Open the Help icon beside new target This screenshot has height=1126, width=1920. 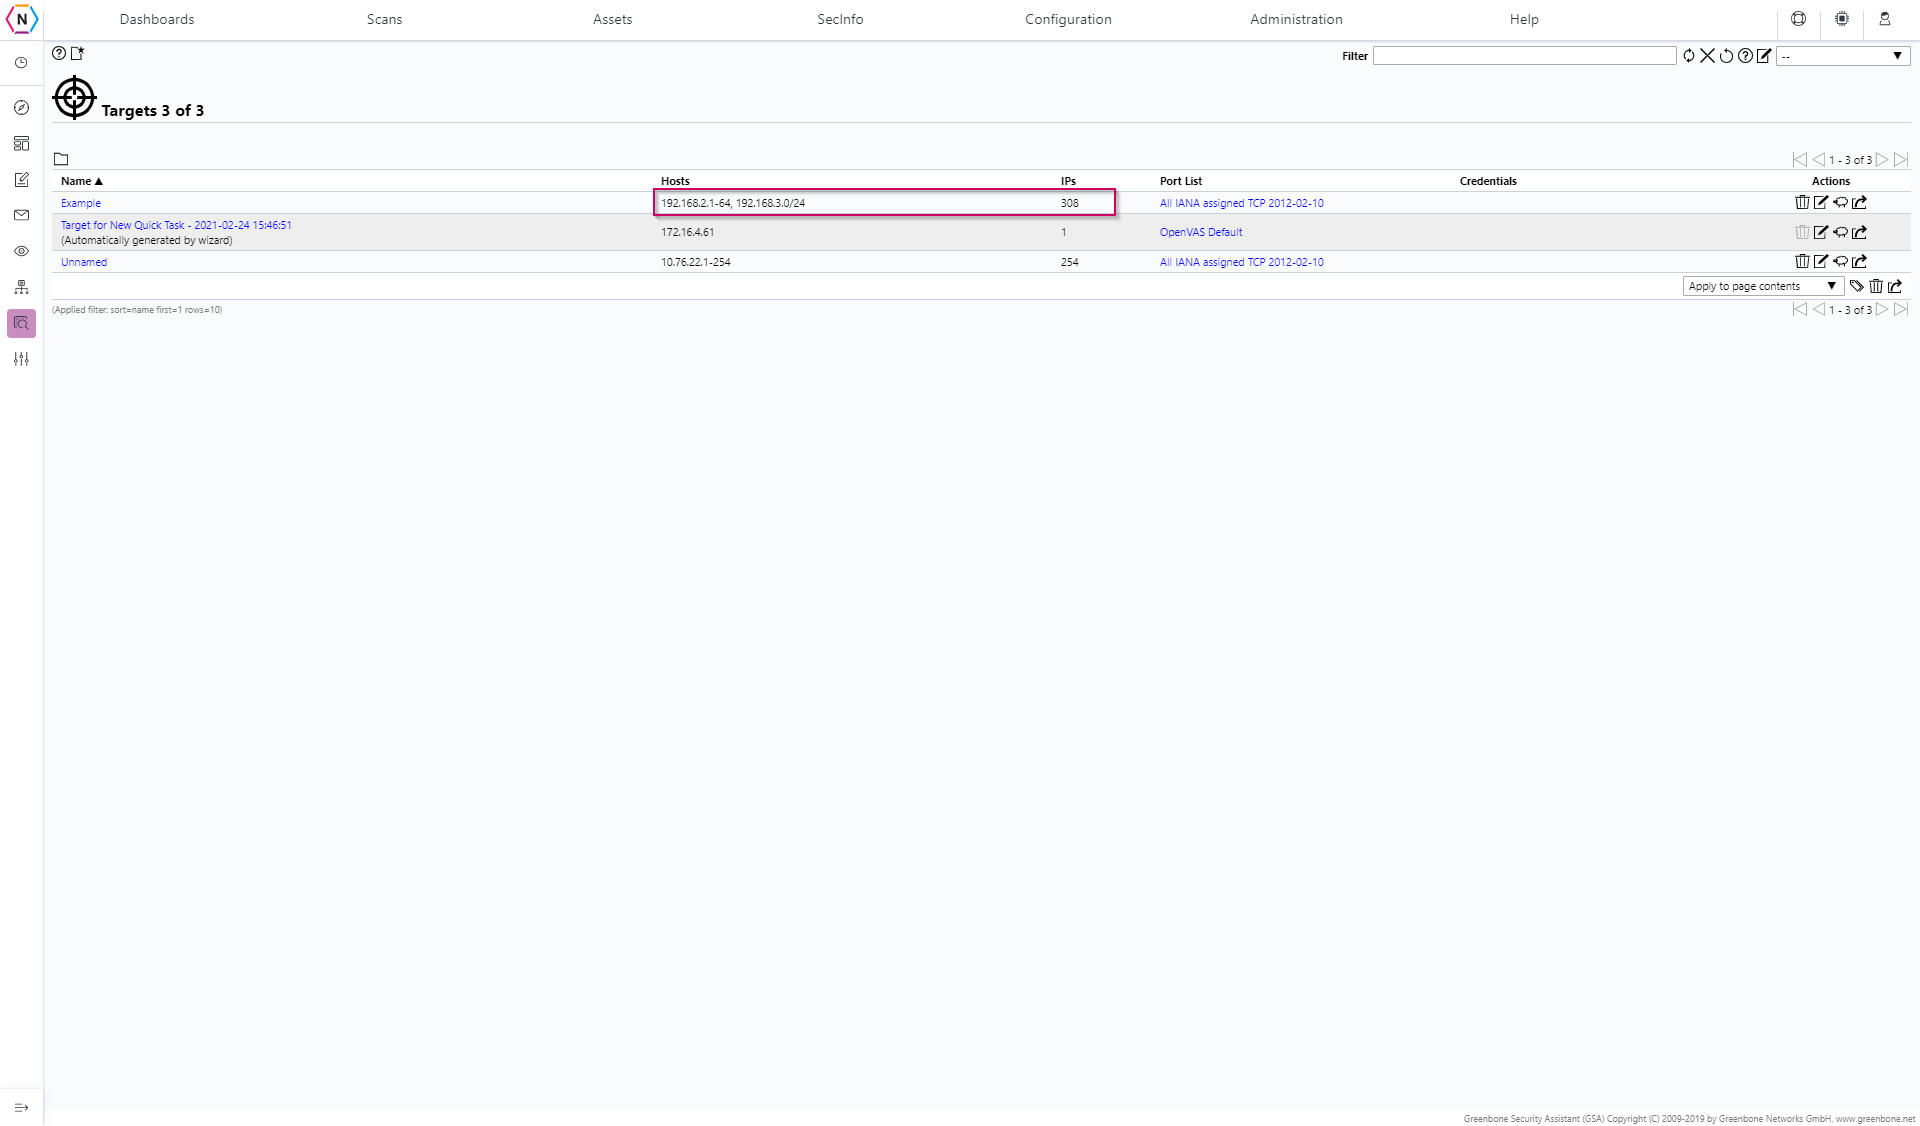(x=59, y=54)
